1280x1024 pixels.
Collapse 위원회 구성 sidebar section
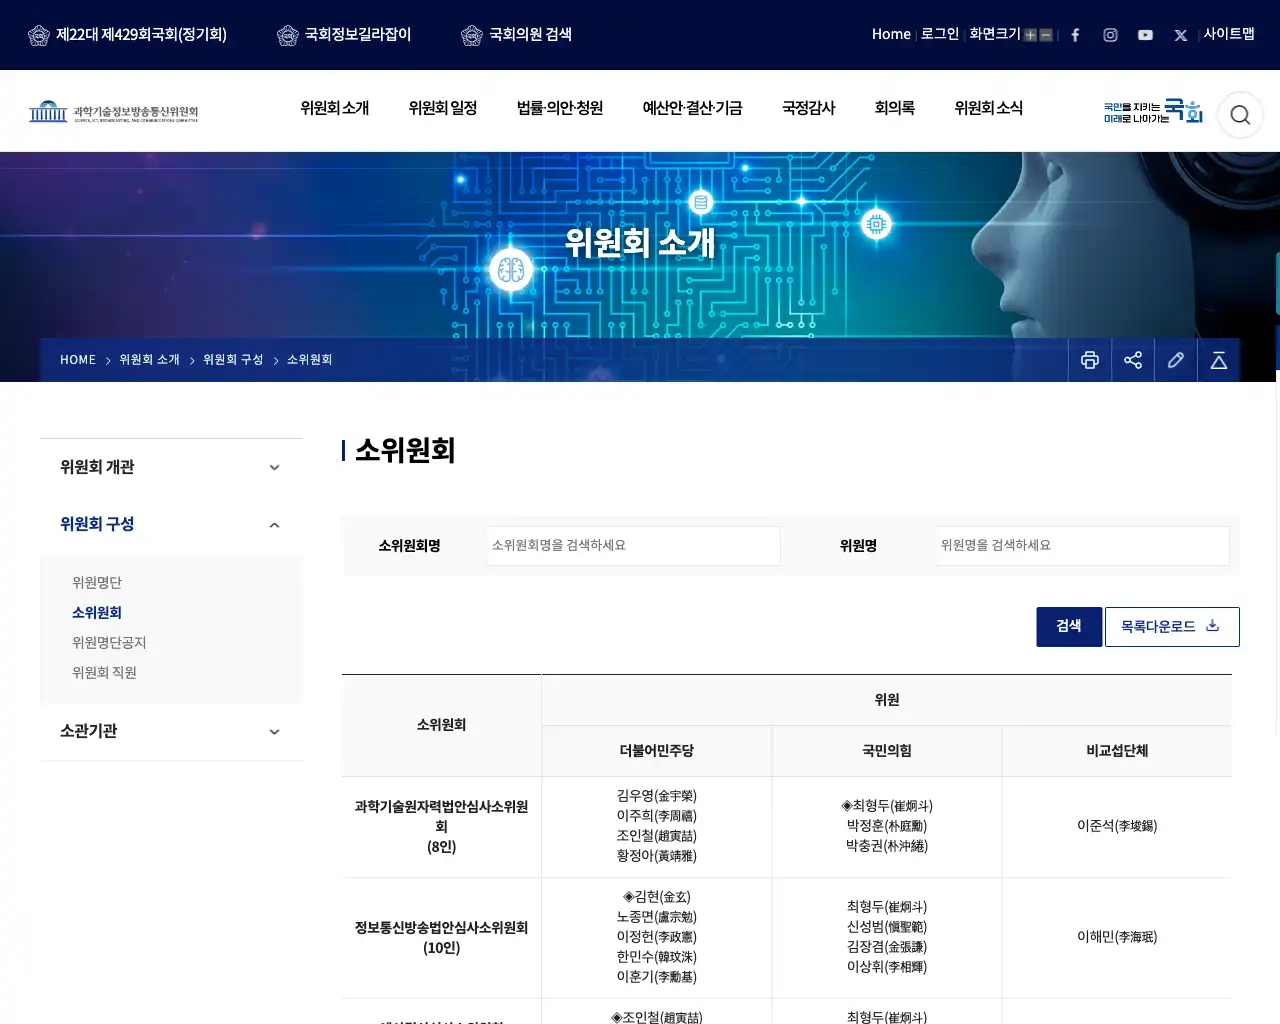click(171, 524)
